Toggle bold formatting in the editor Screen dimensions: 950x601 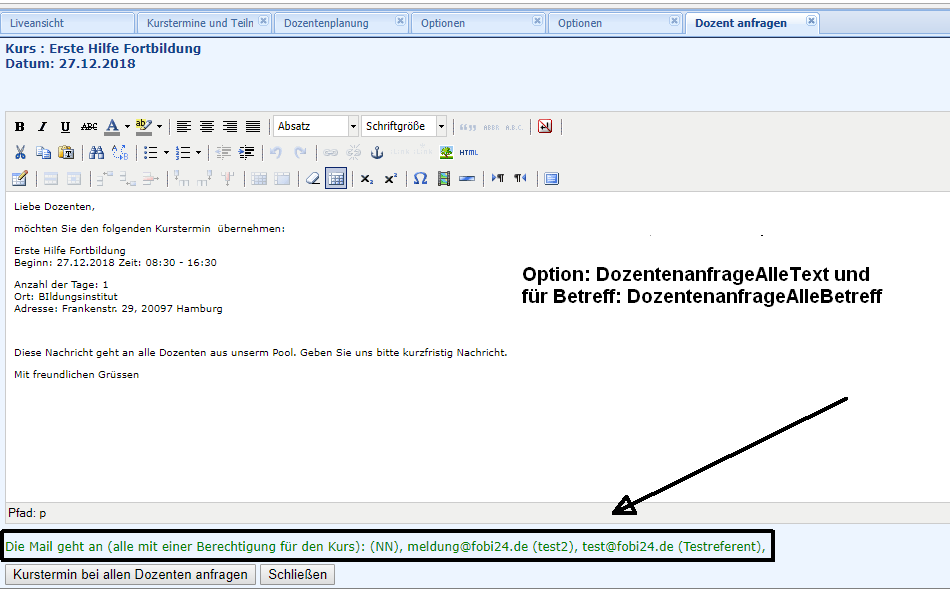[20, 127]
